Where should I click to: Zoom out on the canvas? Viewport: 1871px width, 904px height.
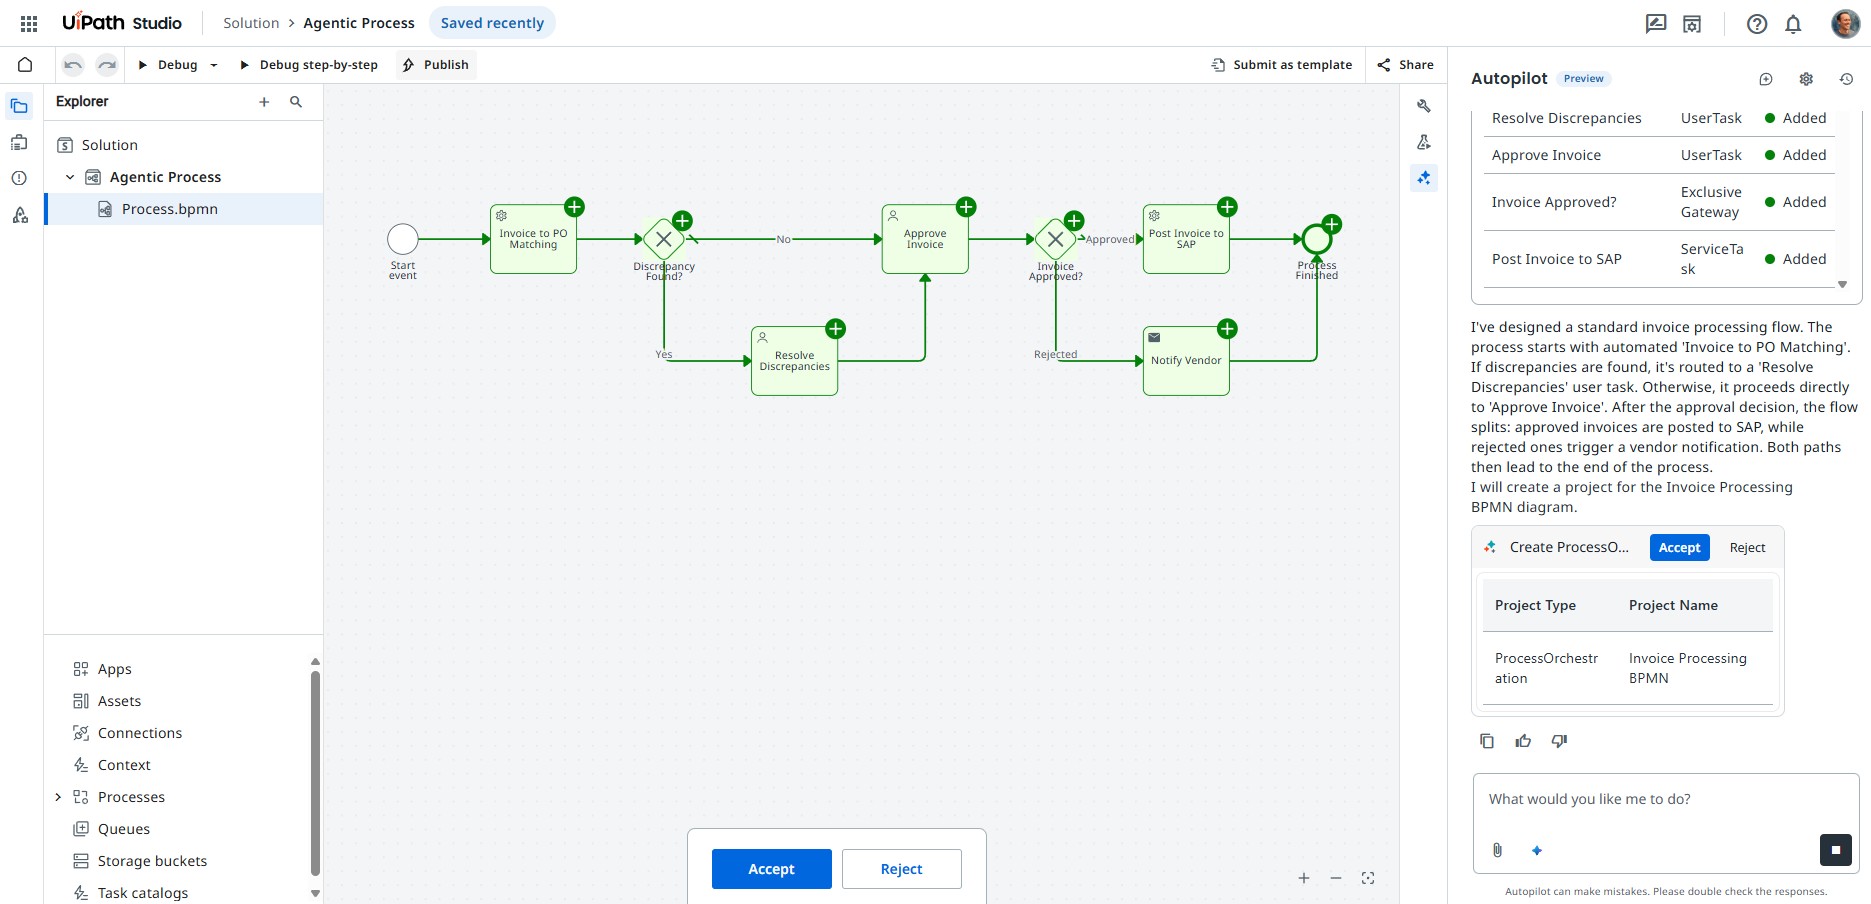[1336, 878]
